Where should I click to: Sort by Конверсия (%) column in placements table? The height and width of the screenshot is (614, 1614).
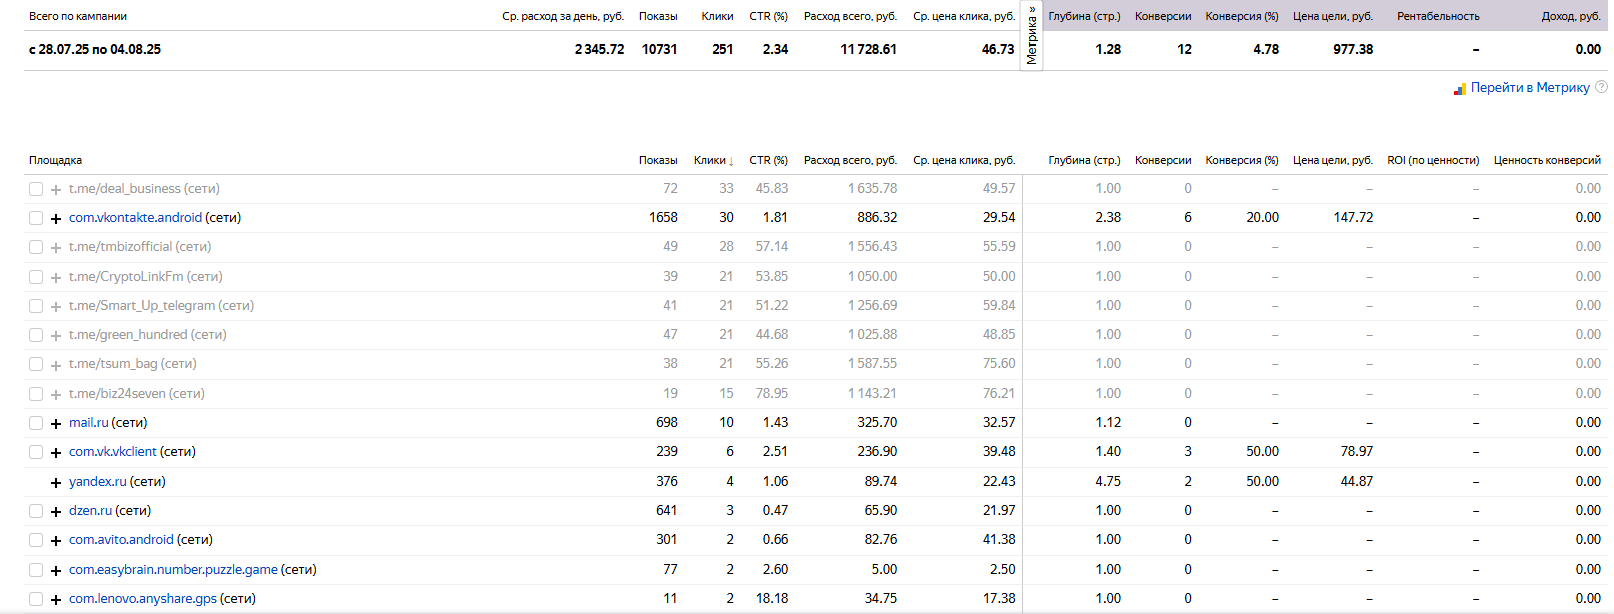tap(1242, 160)
